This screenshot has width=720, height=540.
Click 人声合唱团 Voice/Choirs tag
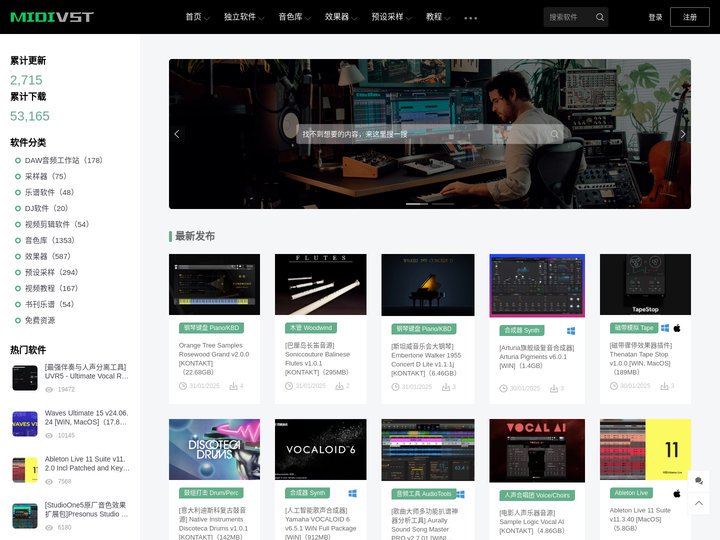pyautogui.click(x=537, y=495)
